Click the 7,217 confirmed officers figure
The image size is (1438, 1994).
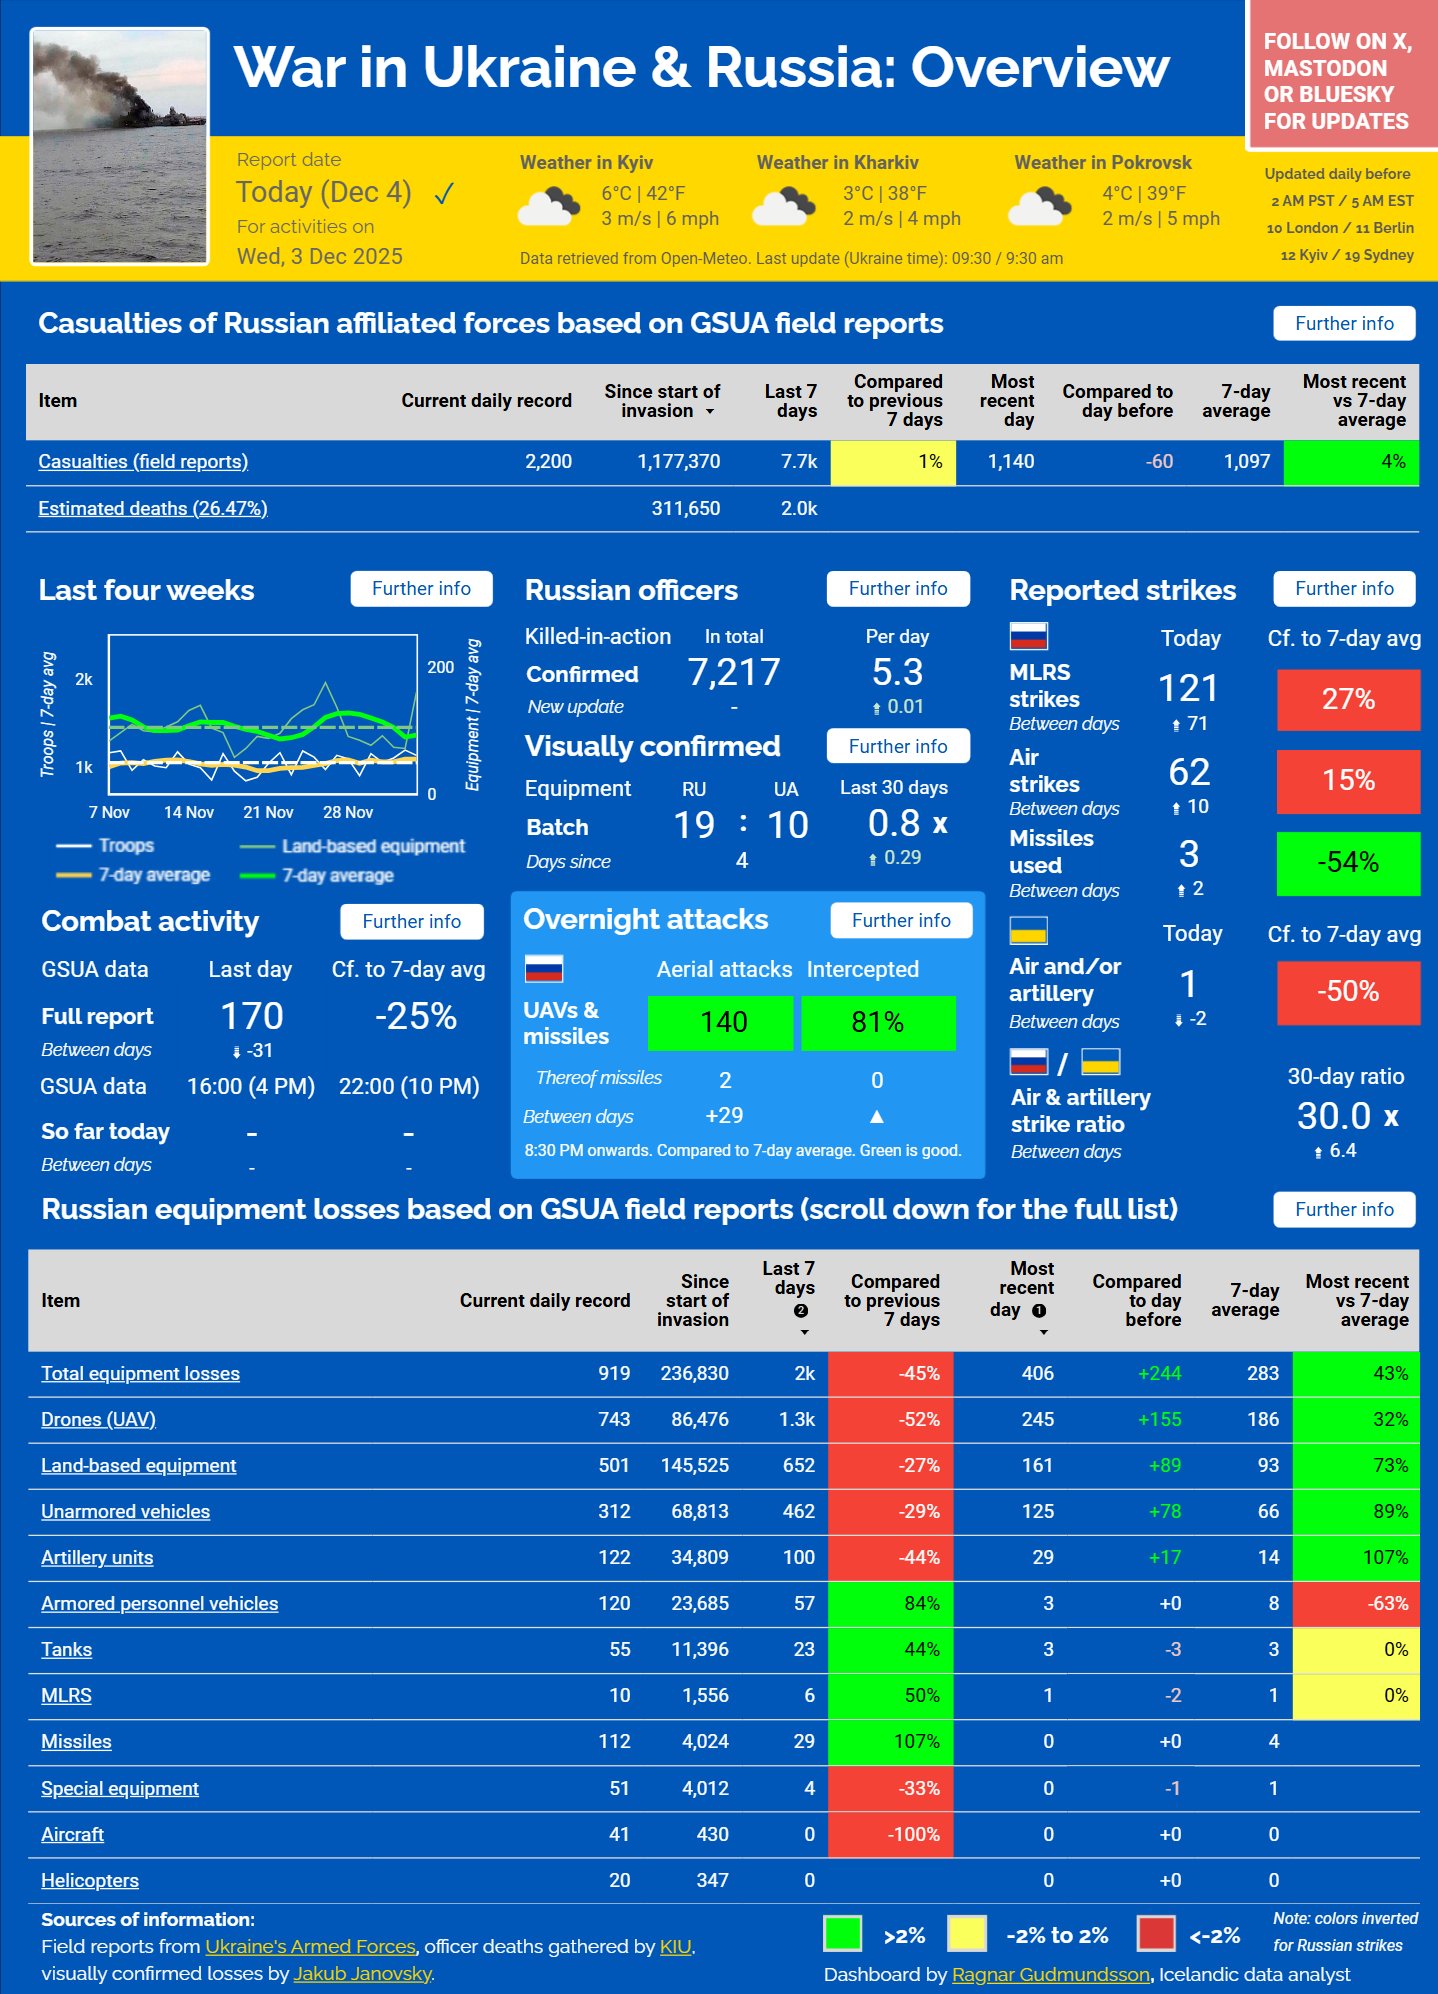coord(733,672)
